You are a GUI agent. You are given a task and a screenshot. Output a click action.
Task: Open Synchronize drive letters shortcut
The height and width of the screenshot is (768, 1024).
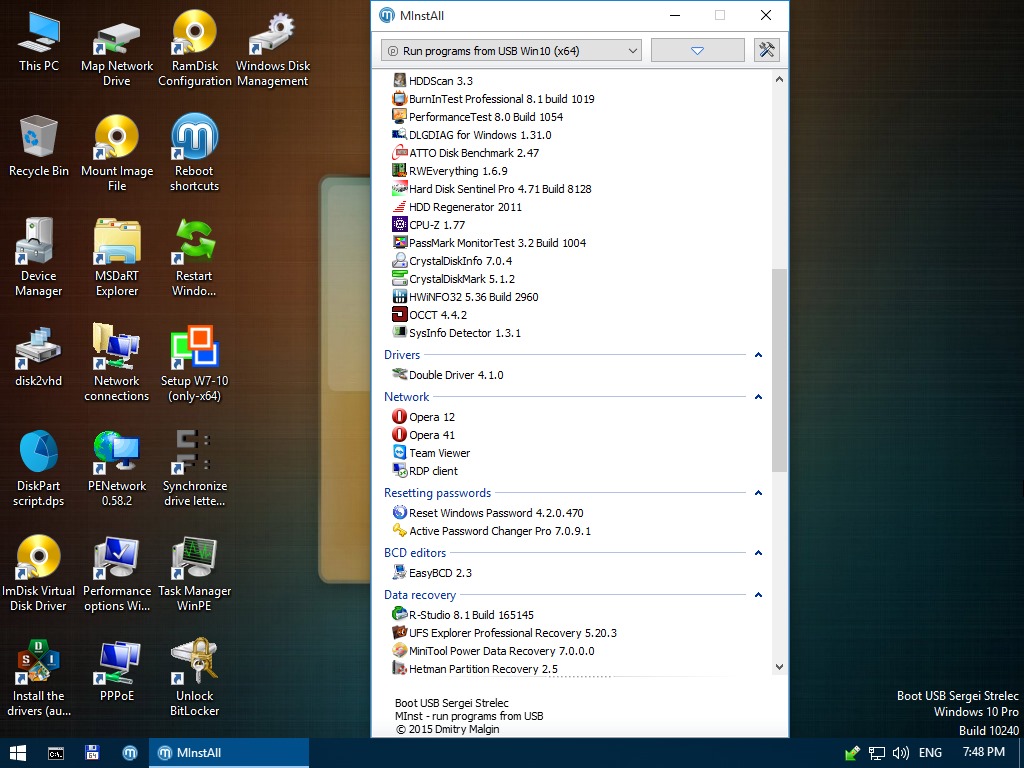coord(195,469)
